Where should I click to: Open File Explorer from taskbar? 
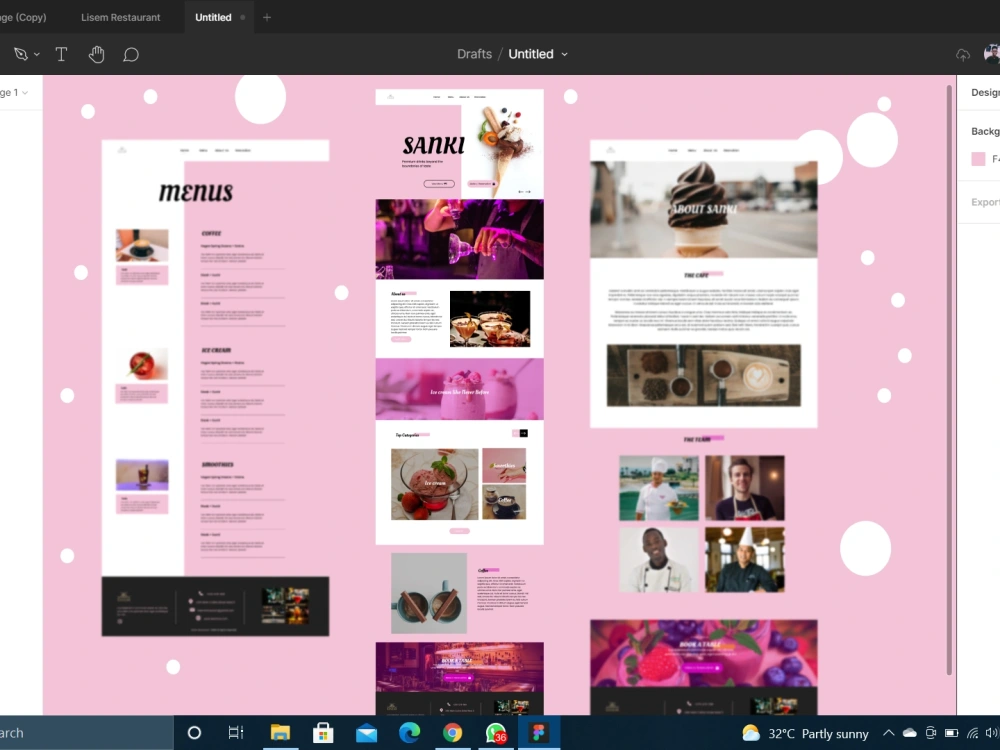point(280,733)
